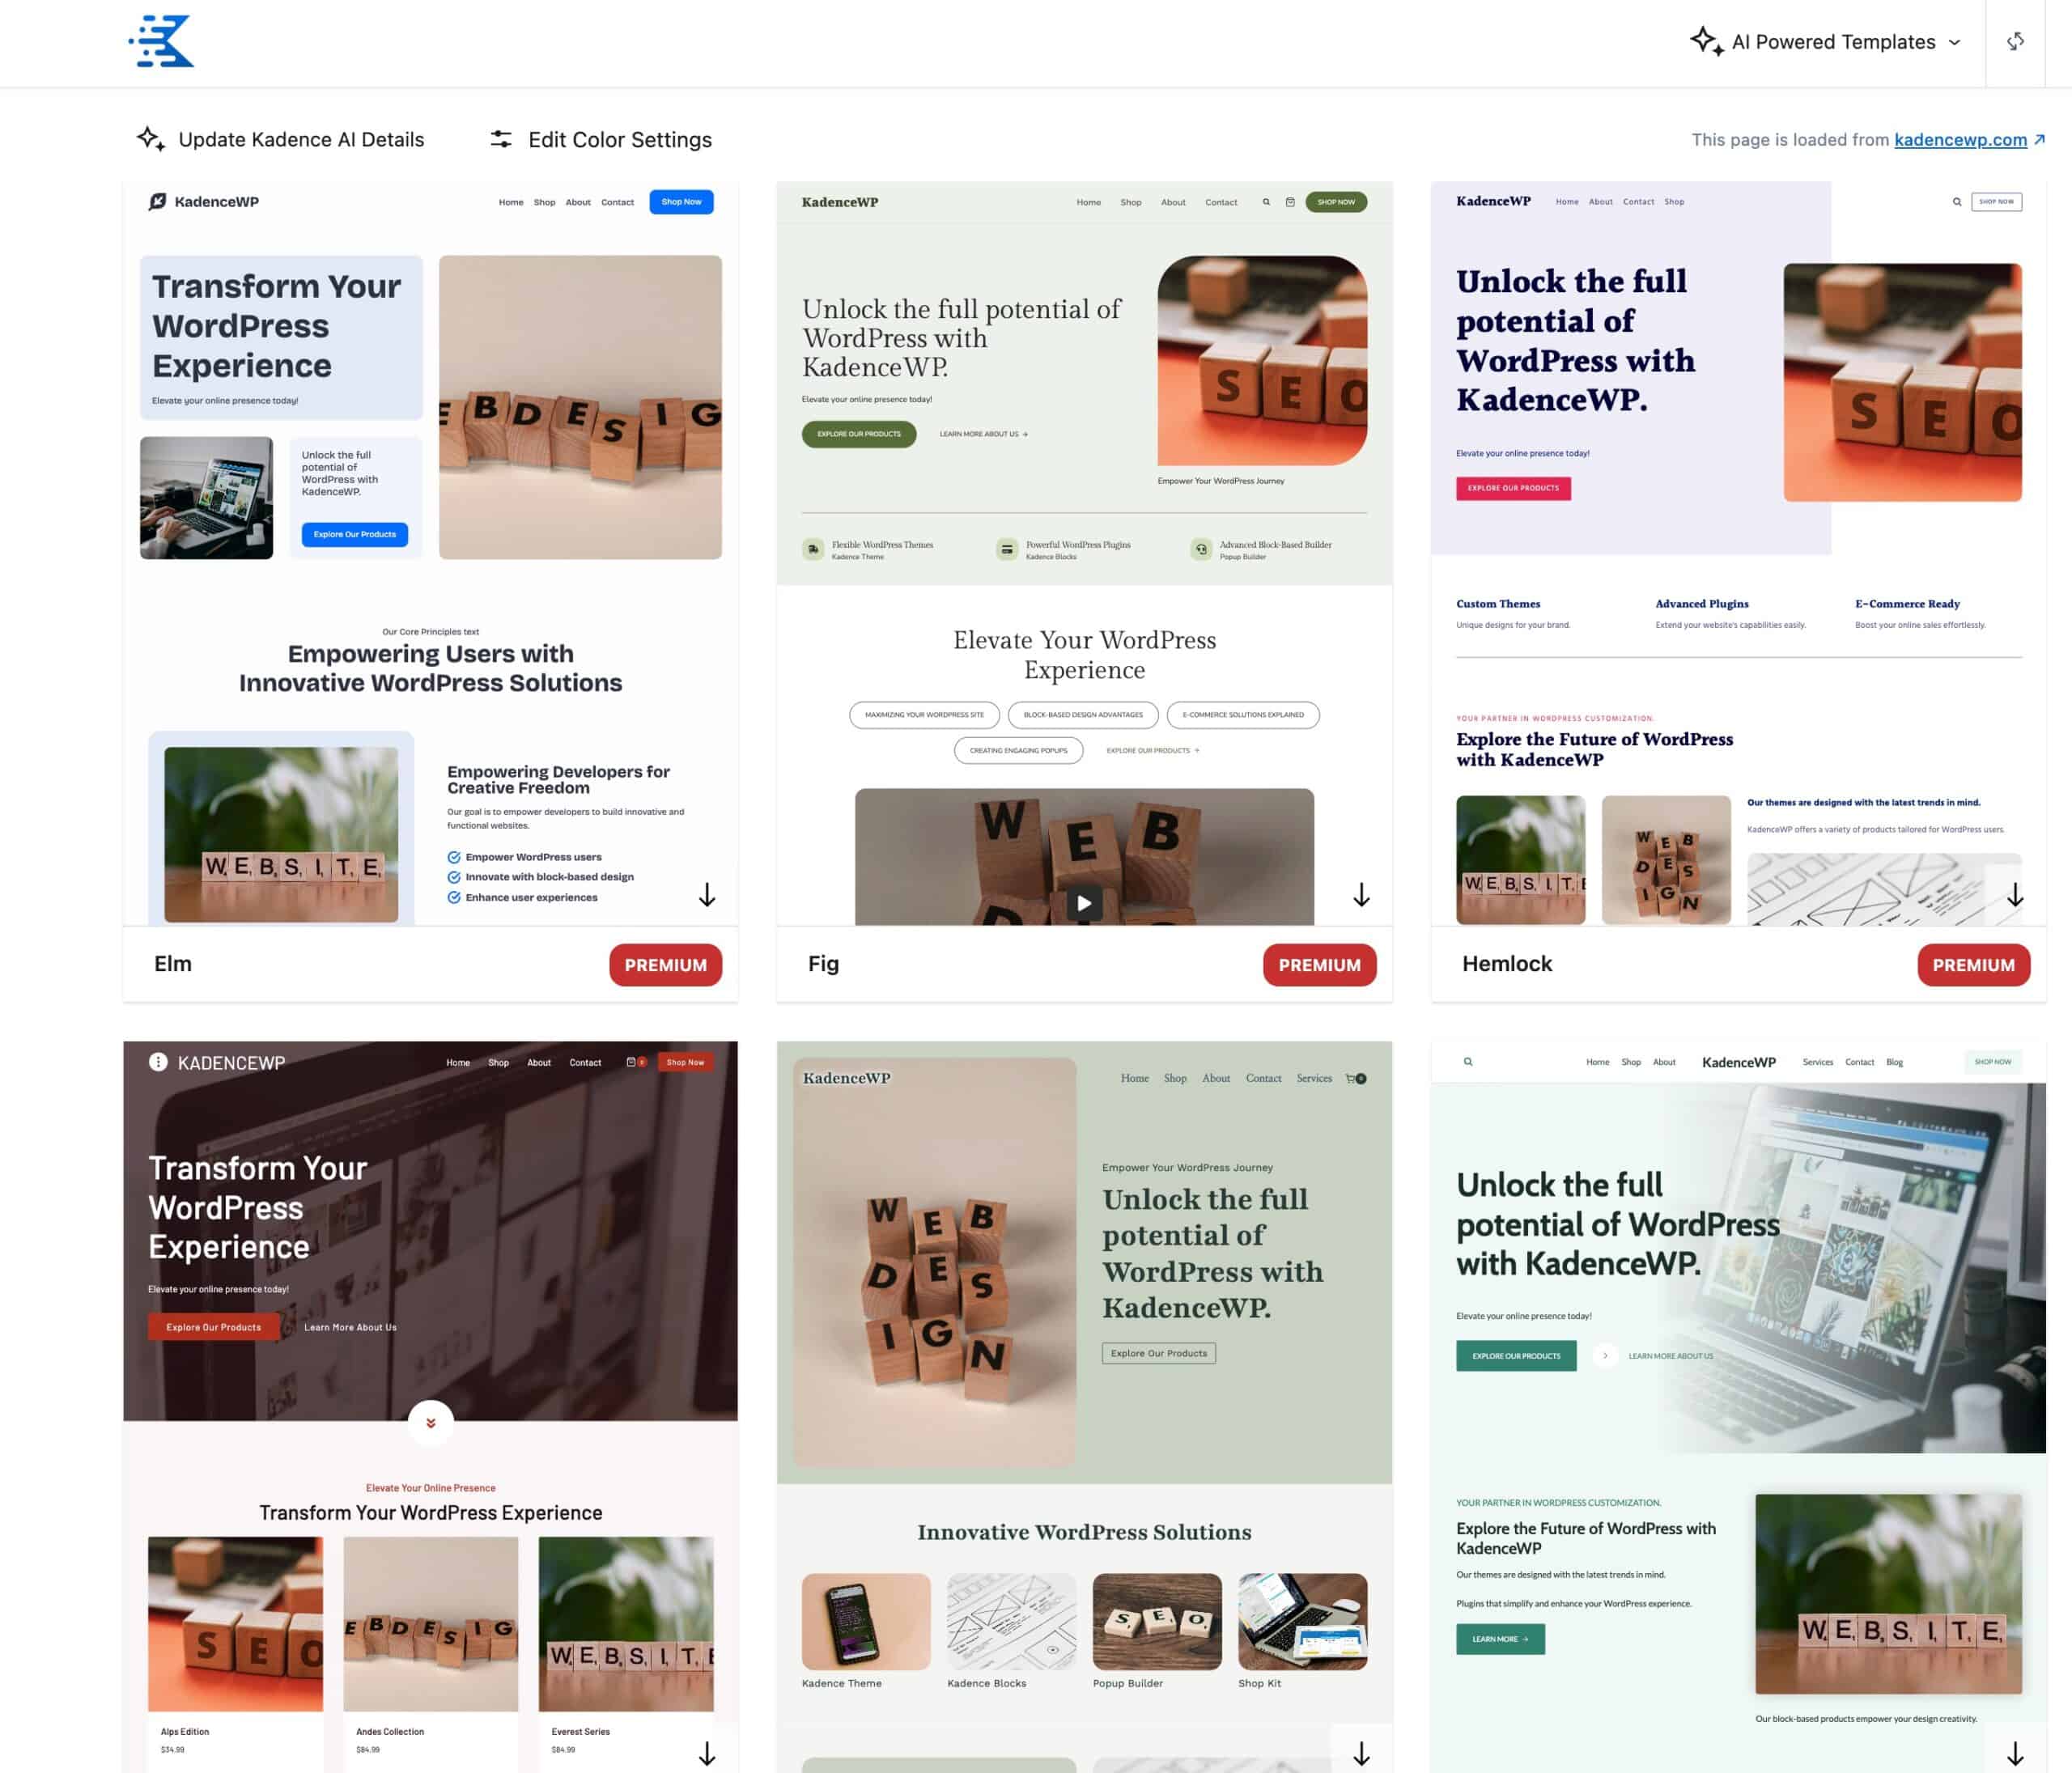2072x1773 pixels.
Task: Click the Shop Kit label in the sage template
Action: pyautogui.click(x=1259, y=1683)
